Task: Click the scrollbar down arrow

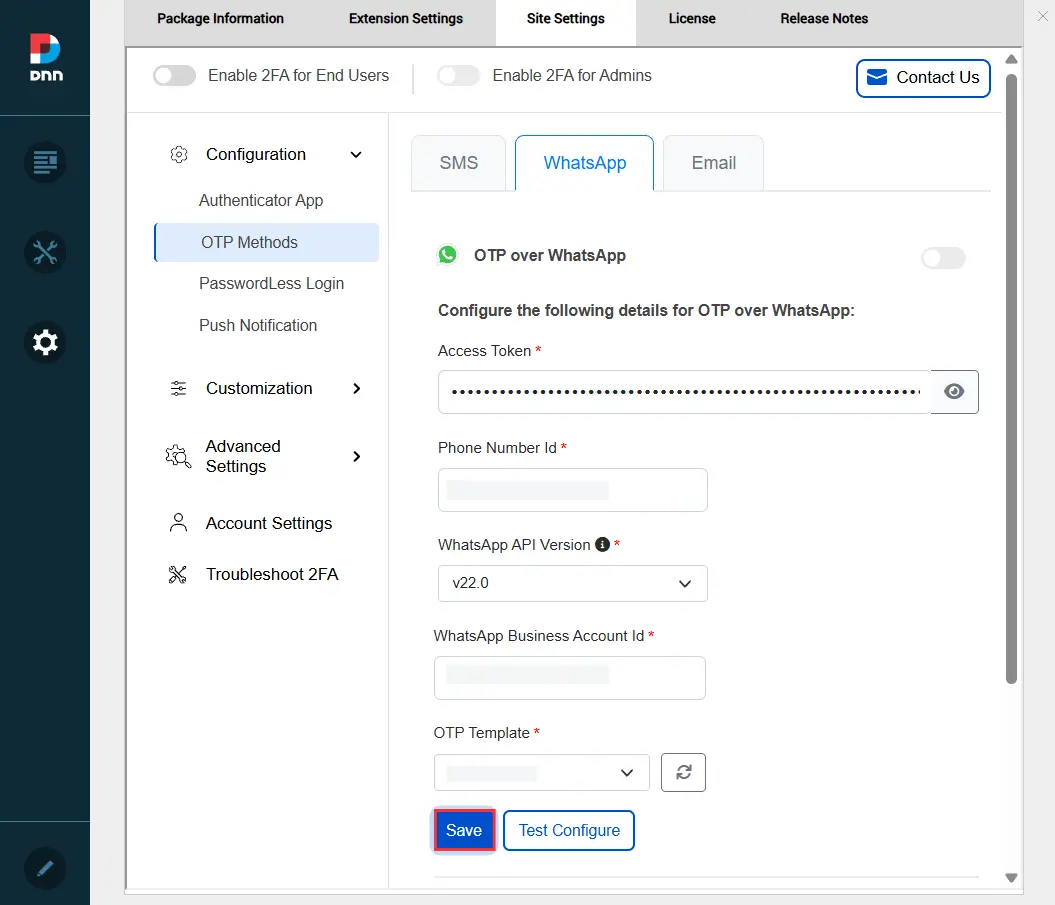Action: tap(1011, 877)
